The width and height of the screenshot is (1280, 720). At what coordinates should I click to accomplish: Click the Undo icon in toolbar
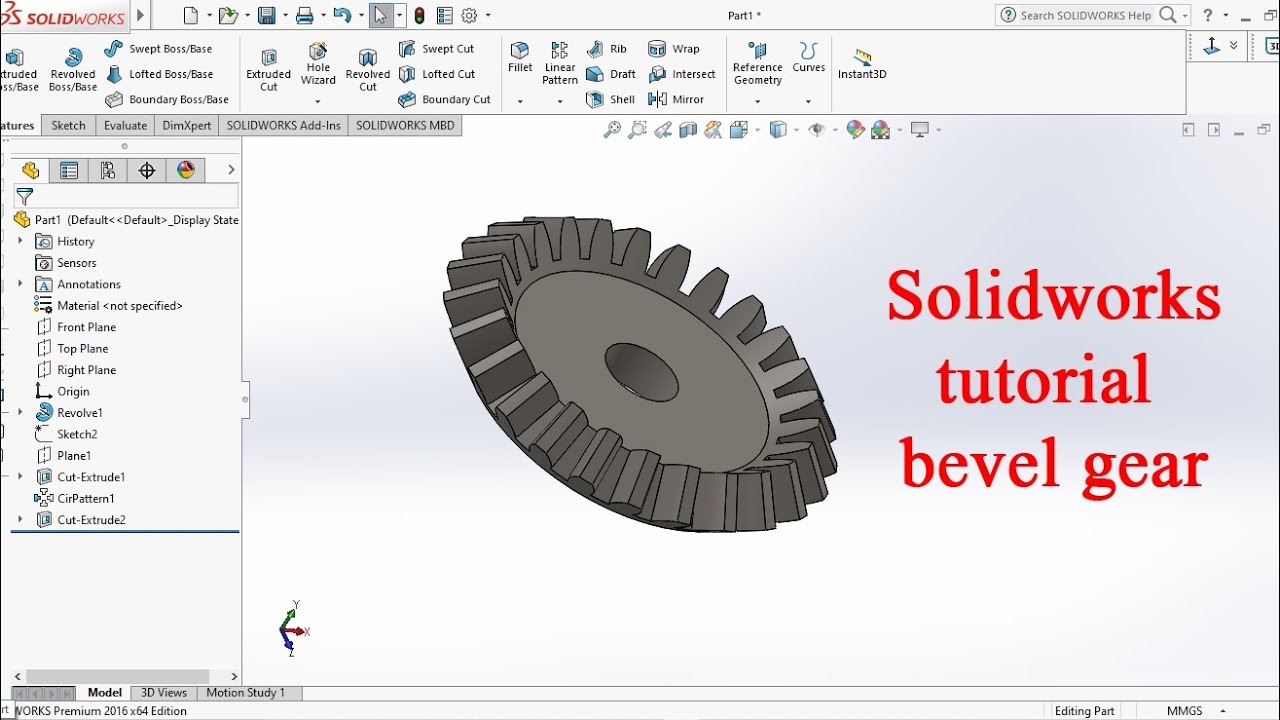342,16
